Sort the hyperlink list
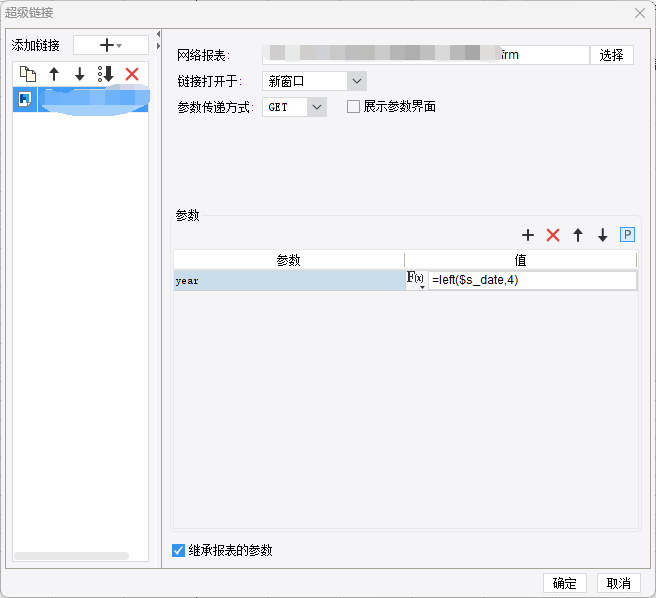This screenshot has height=598, width=656. click(x=105, y=74)
